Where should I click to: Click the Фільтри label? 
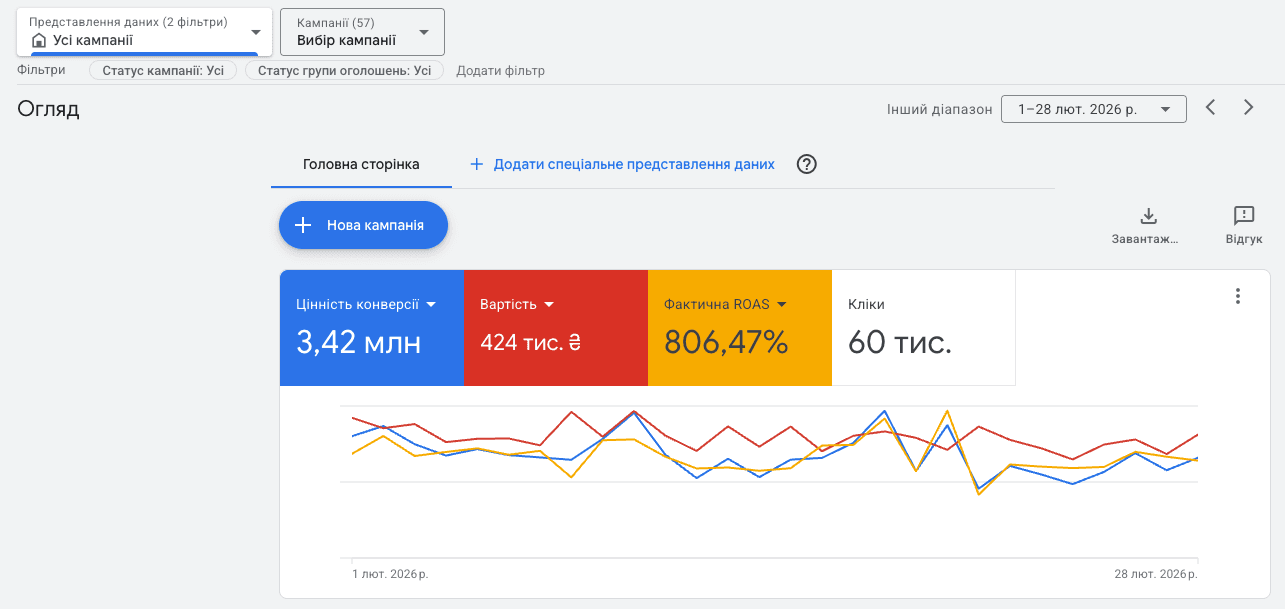pyautogui.click(x=41, y=71)
